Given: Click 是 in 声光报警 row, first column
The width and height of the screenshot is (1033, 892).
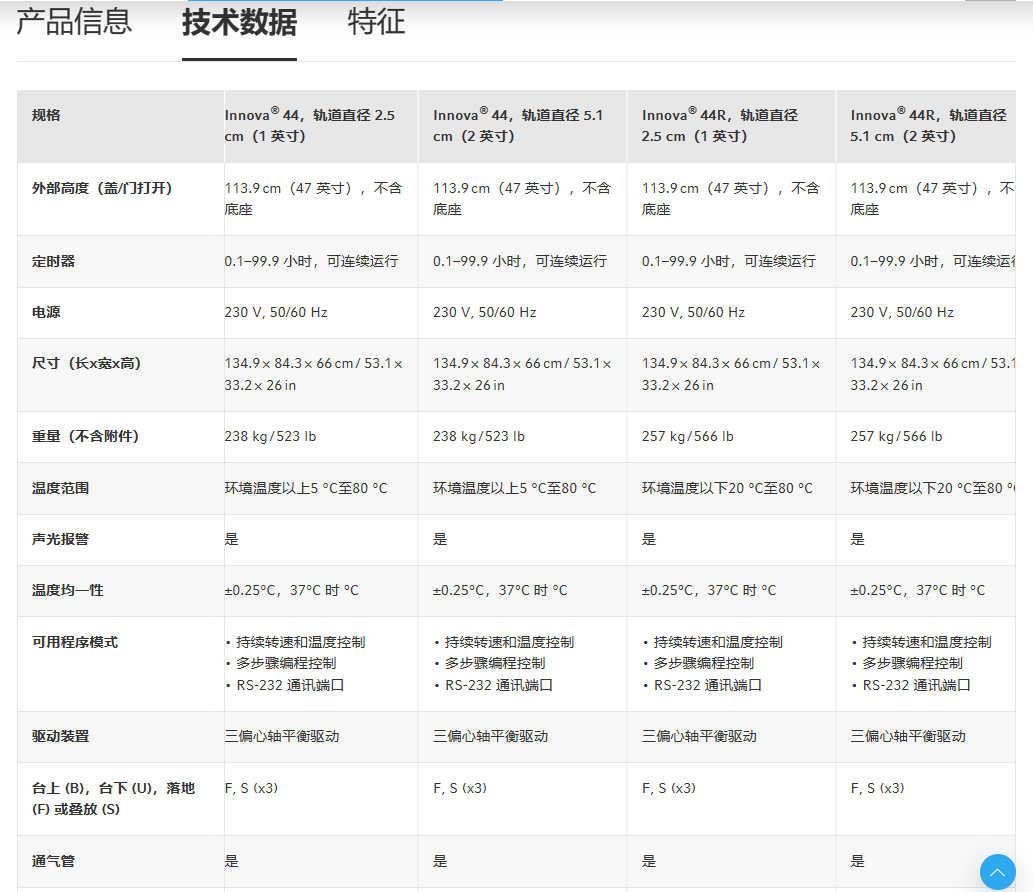Looking at the screenshot, I should [232, 540].
